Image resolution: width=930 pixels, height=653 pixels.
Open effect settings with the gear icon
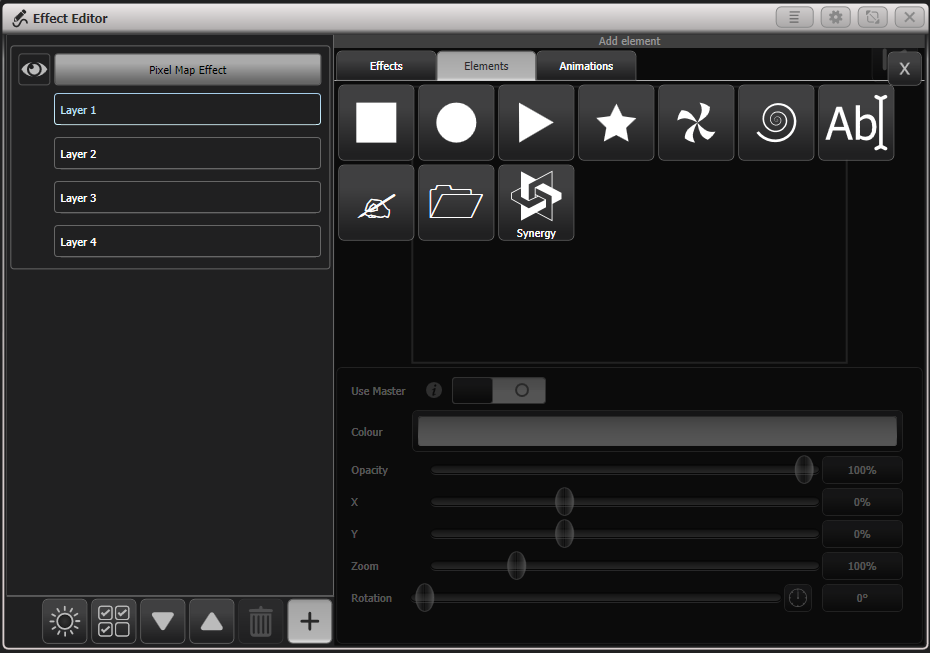coord(834,17)
